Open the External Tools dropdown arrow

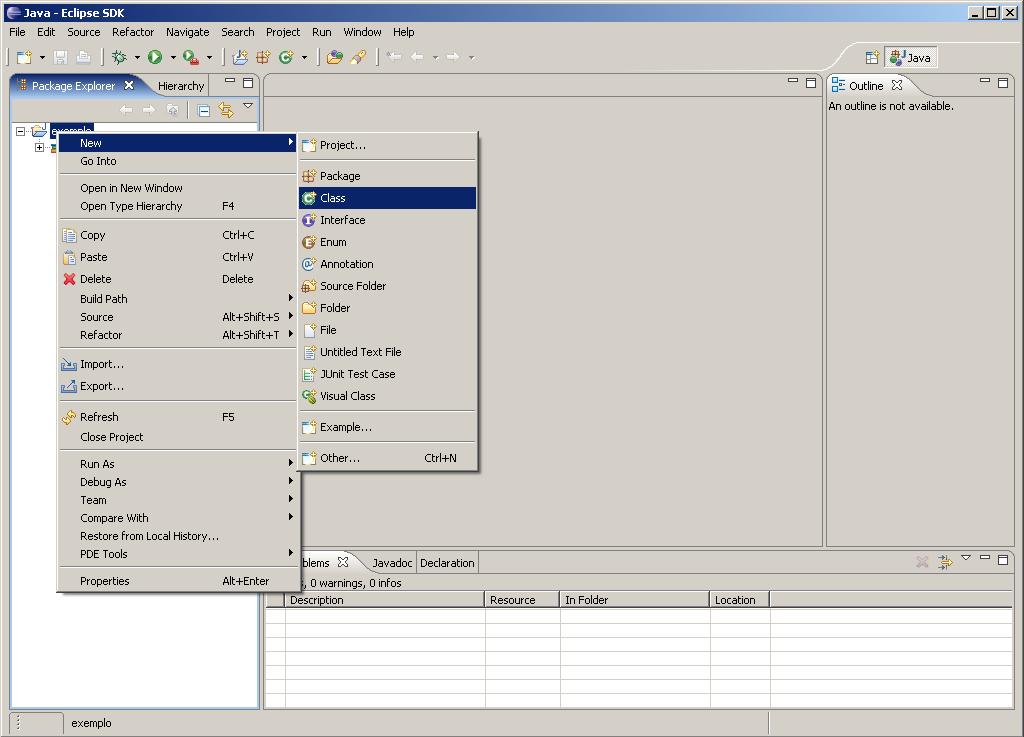pyautogui.click(x=209, y=57)
